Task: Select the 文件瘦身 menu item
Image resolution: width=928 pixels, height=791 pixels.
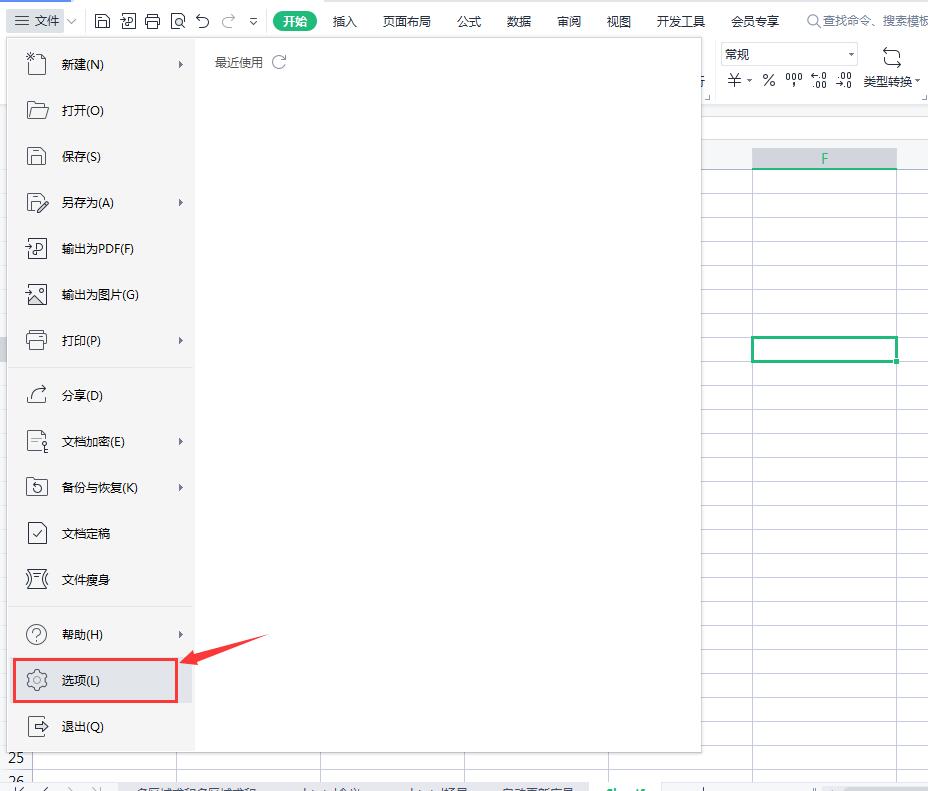Action: point(100,580)
